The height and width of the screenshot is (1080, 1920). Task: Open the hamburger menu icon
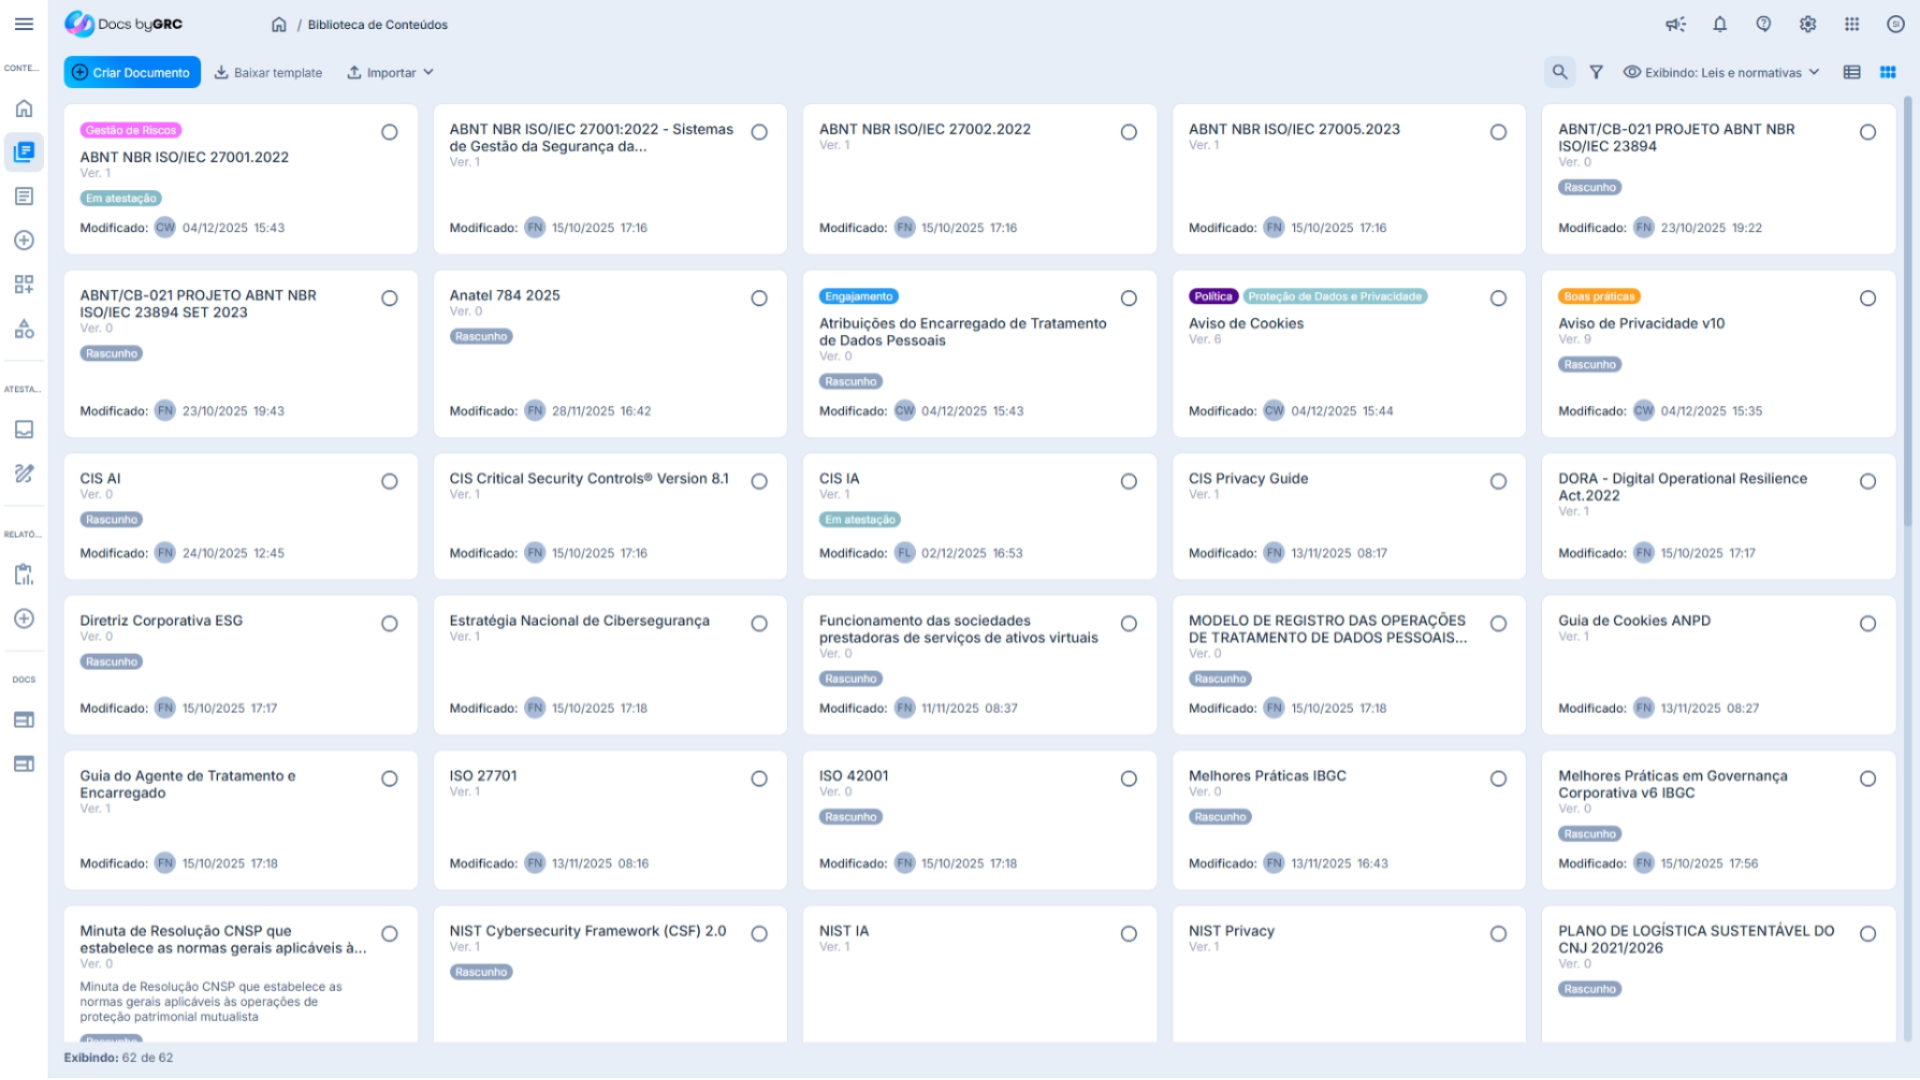coord(24,24)
